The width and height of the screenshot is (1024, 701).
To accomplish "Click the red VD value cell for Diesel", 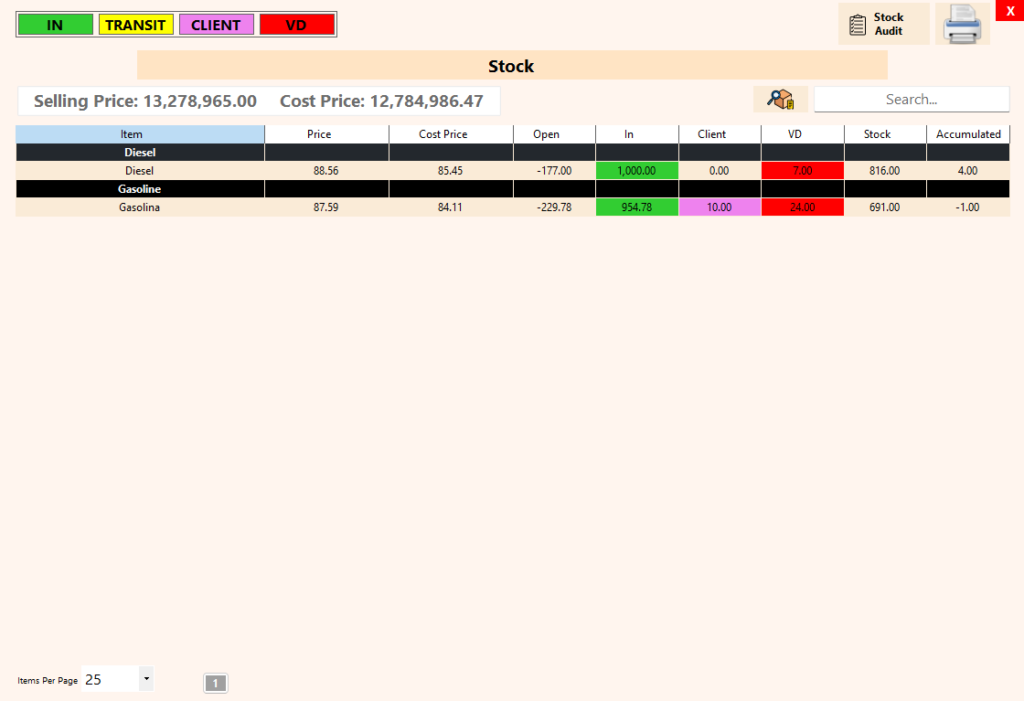I will [802, 170].
